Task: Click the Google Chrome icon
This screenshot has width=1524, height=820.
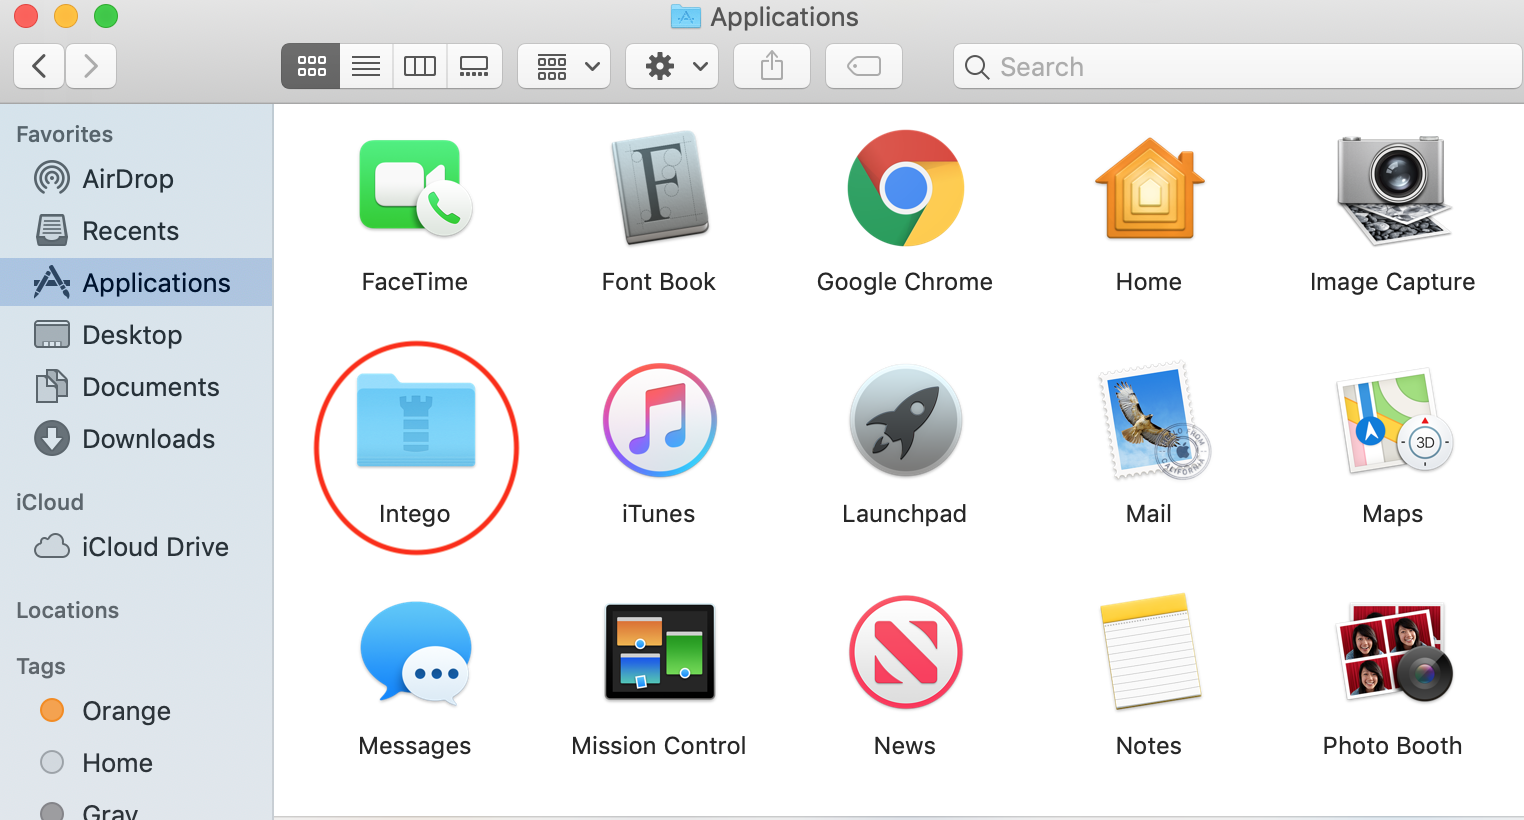Action: click(x=905, y=188)
